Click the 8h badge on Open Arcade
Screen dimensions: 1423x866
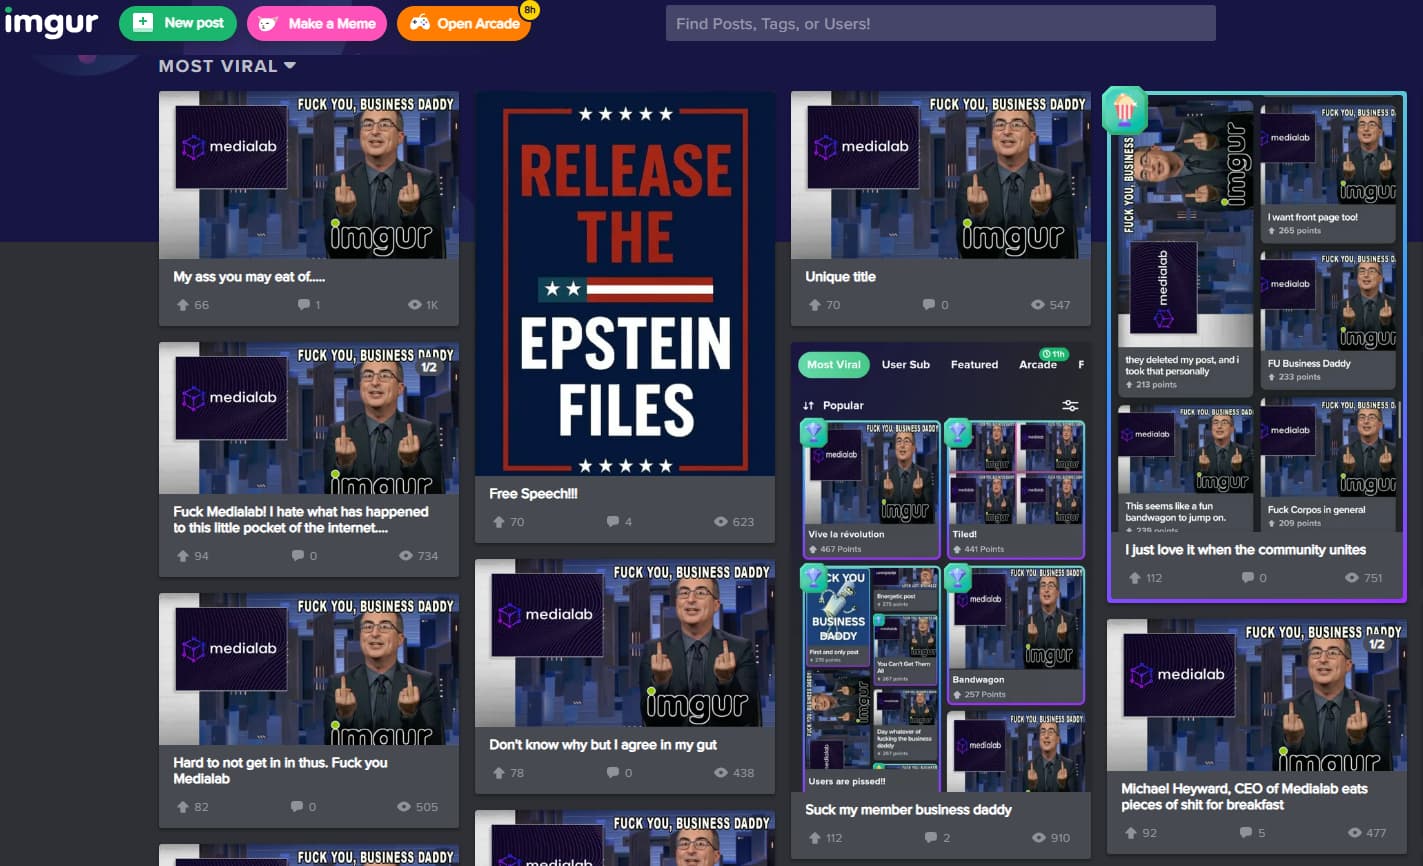530,10
